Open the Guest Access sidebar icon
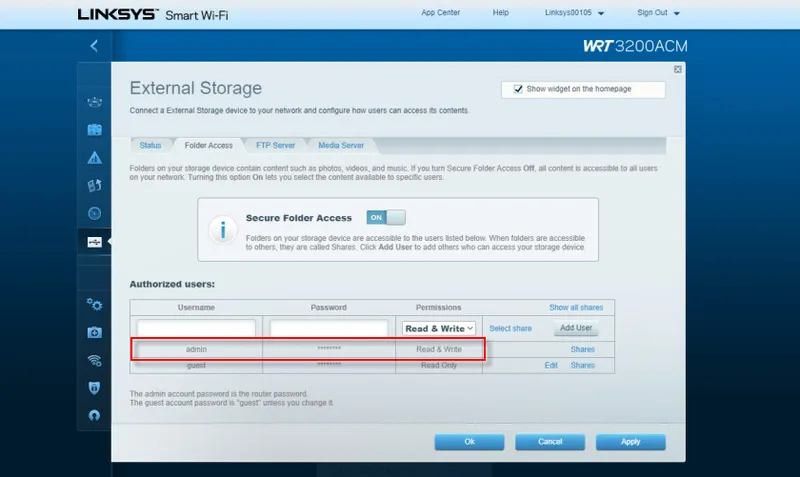Image resolution: width=800 pixels, height=477 pixels. 94,130
